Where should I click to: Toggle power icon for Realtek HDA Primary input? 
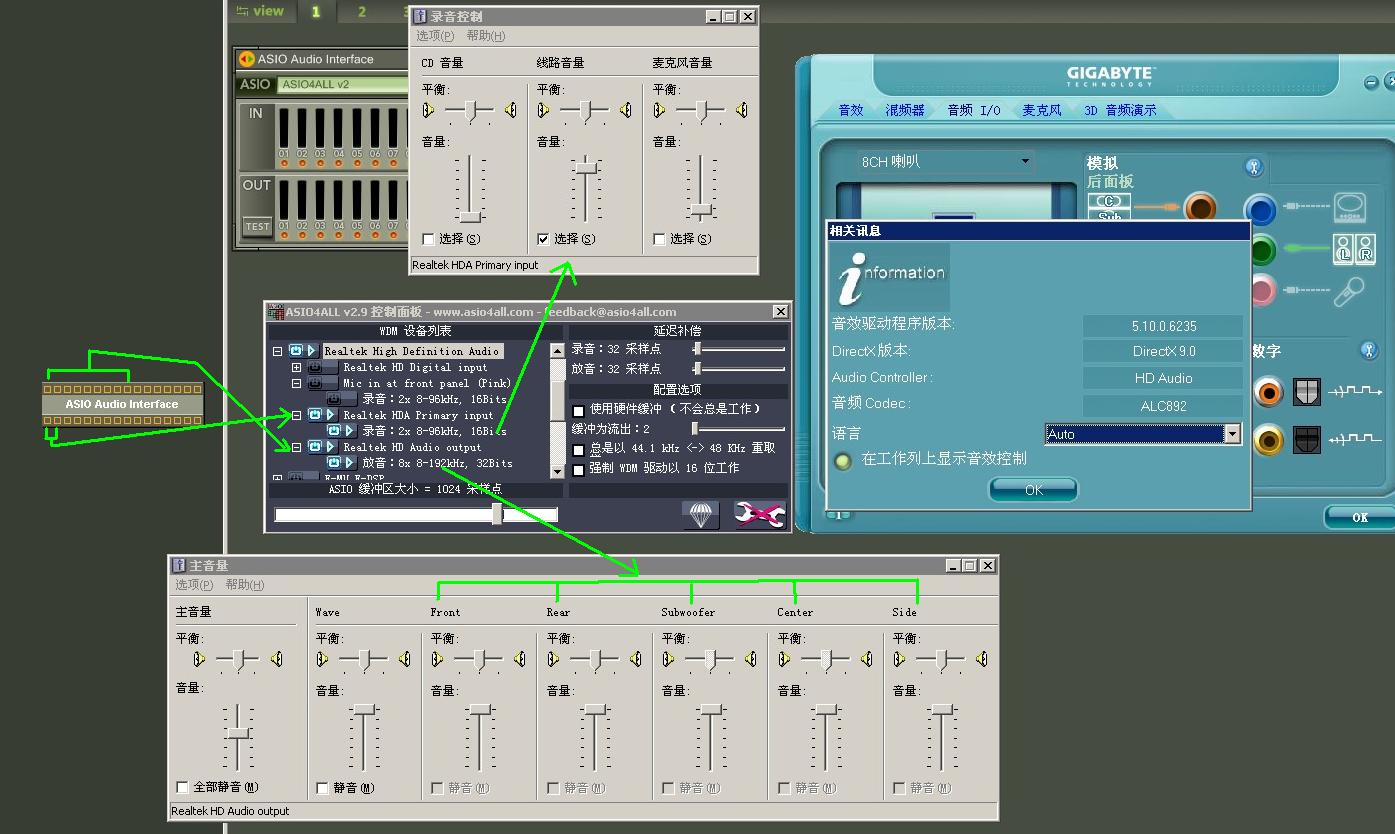(x=315, y=415)
